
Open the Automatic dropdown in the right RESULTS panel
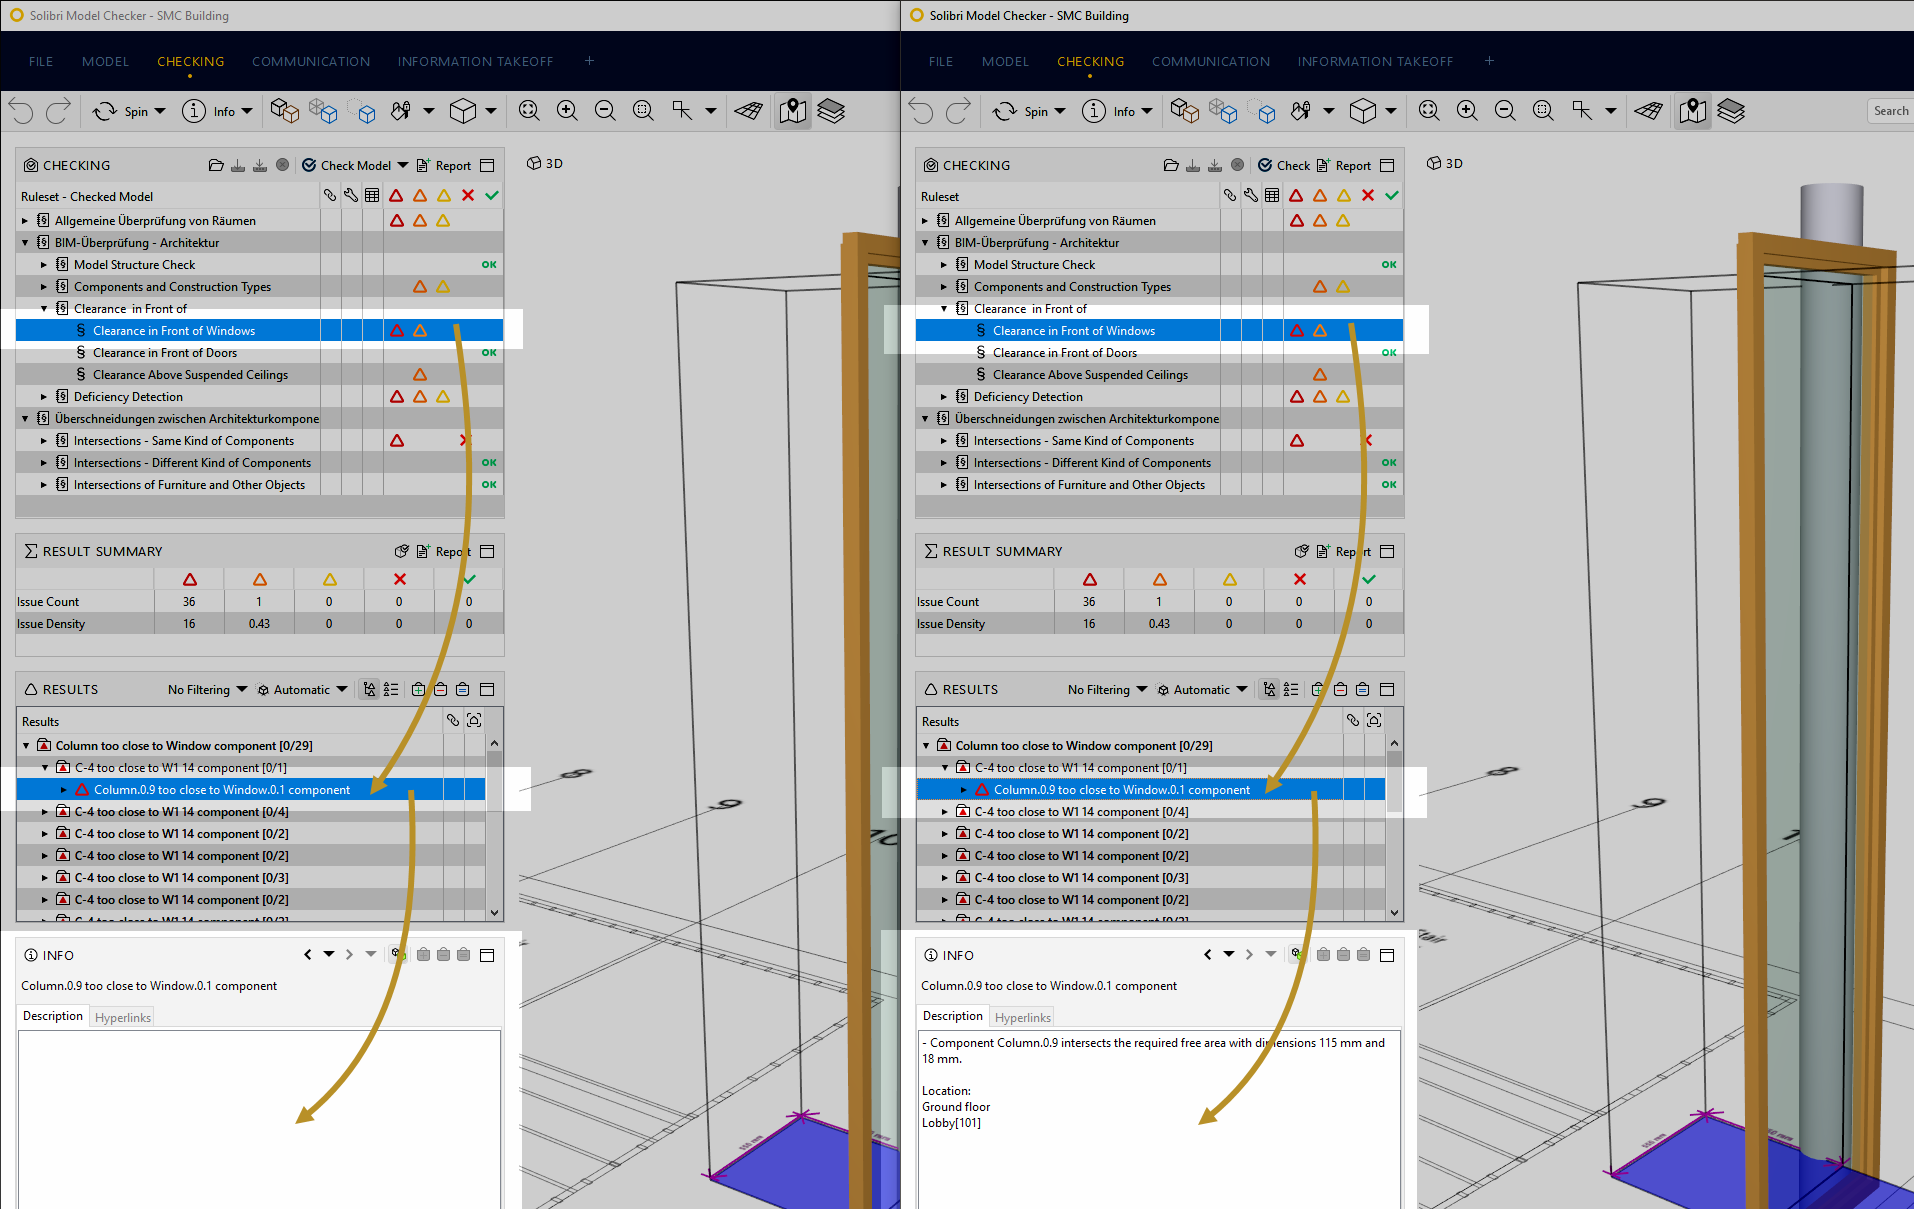(1201, 689)
